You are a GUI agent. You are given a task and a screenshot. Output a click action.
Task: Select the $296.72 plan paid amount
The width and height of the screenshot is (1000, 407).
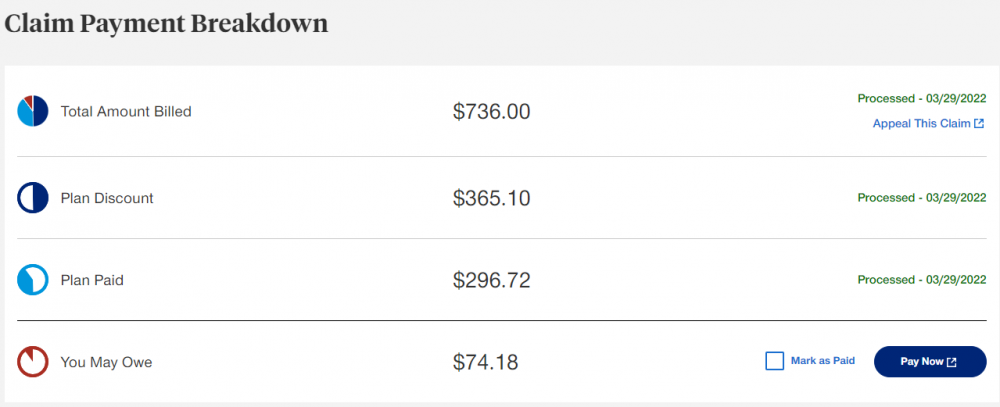pos(491,280)
